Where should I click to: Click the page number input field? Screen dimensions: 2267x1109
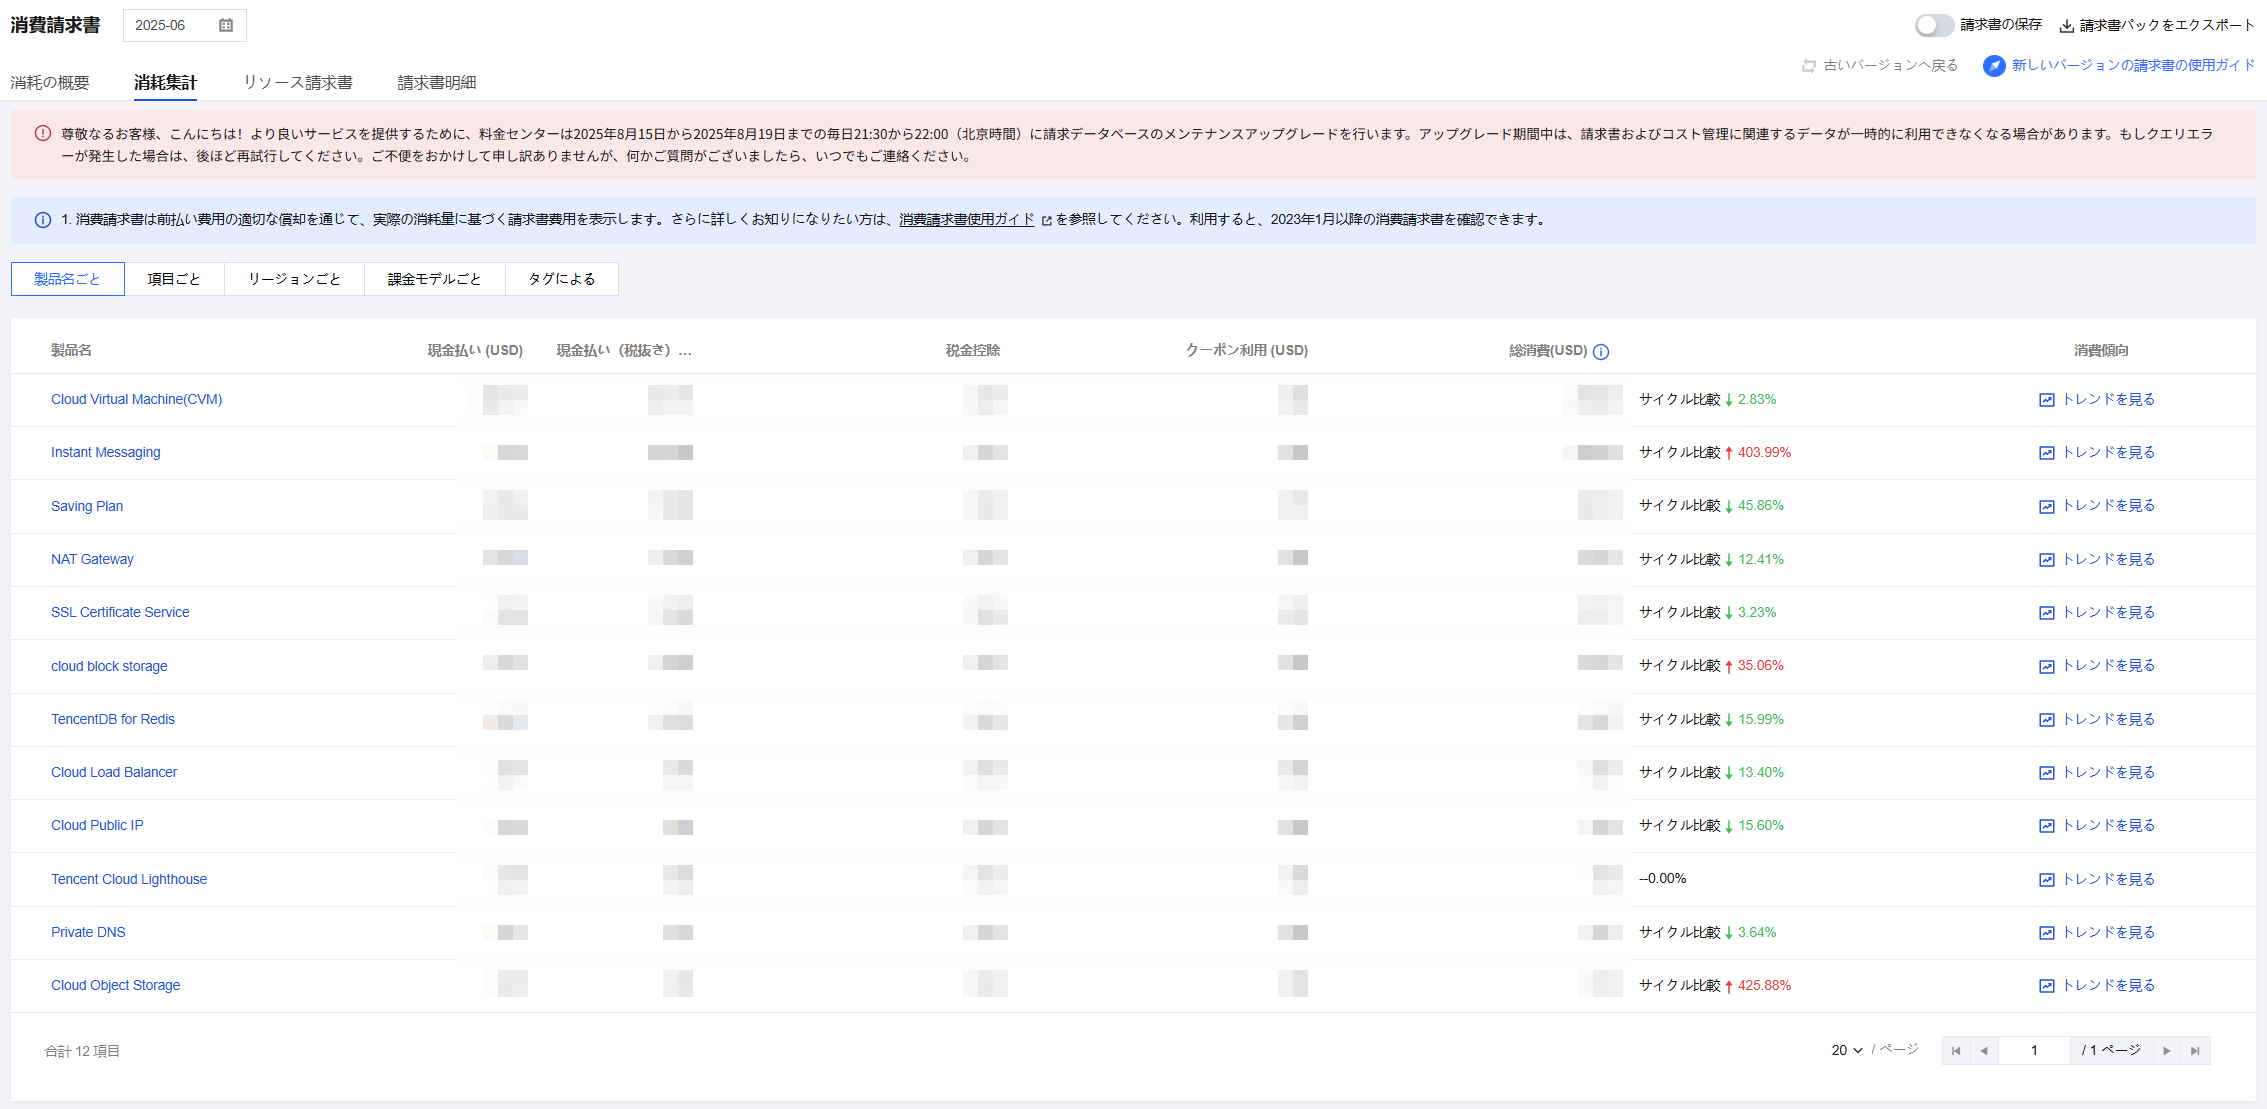pyautogui.click(x=2033, y=1050)
